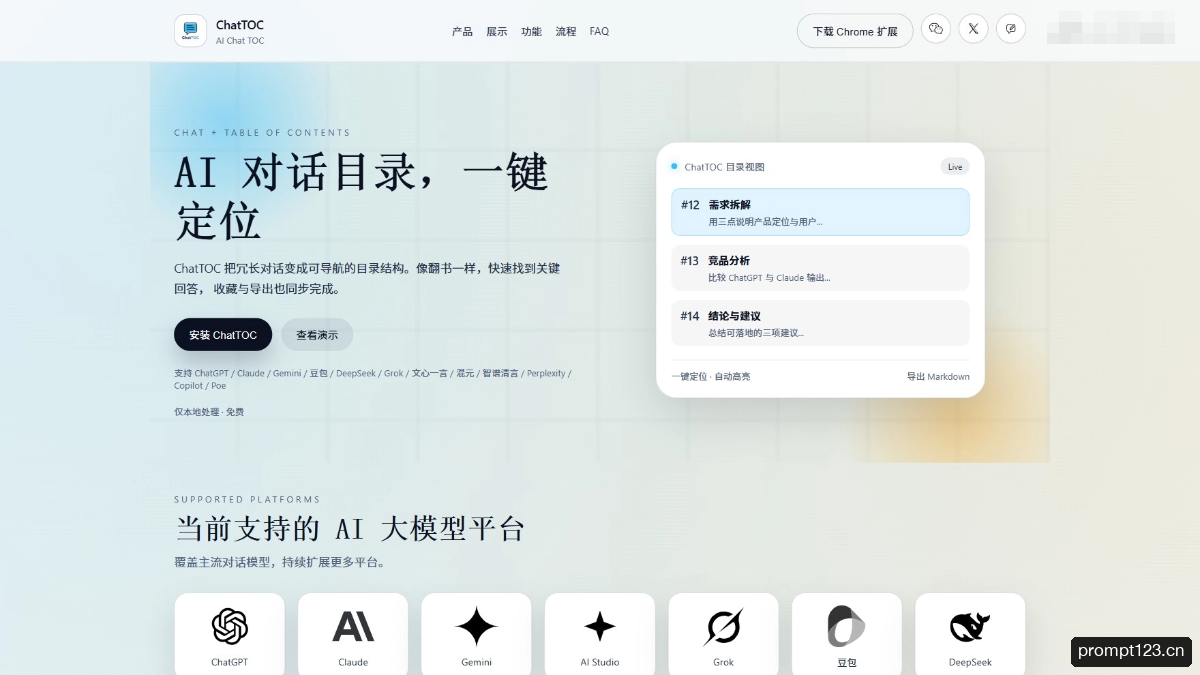The width and height of the screenshot is (1200, 675).
Task: Open the WeChat contact icon
Action: tap(936, 29)
